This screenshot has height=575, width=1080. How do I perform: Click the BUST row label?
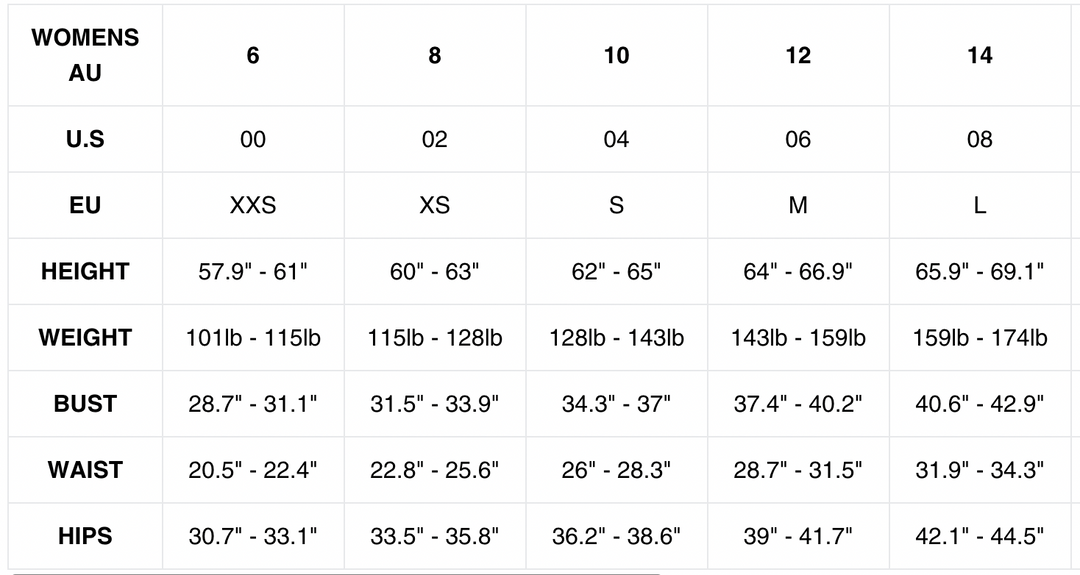pos(85,403)
